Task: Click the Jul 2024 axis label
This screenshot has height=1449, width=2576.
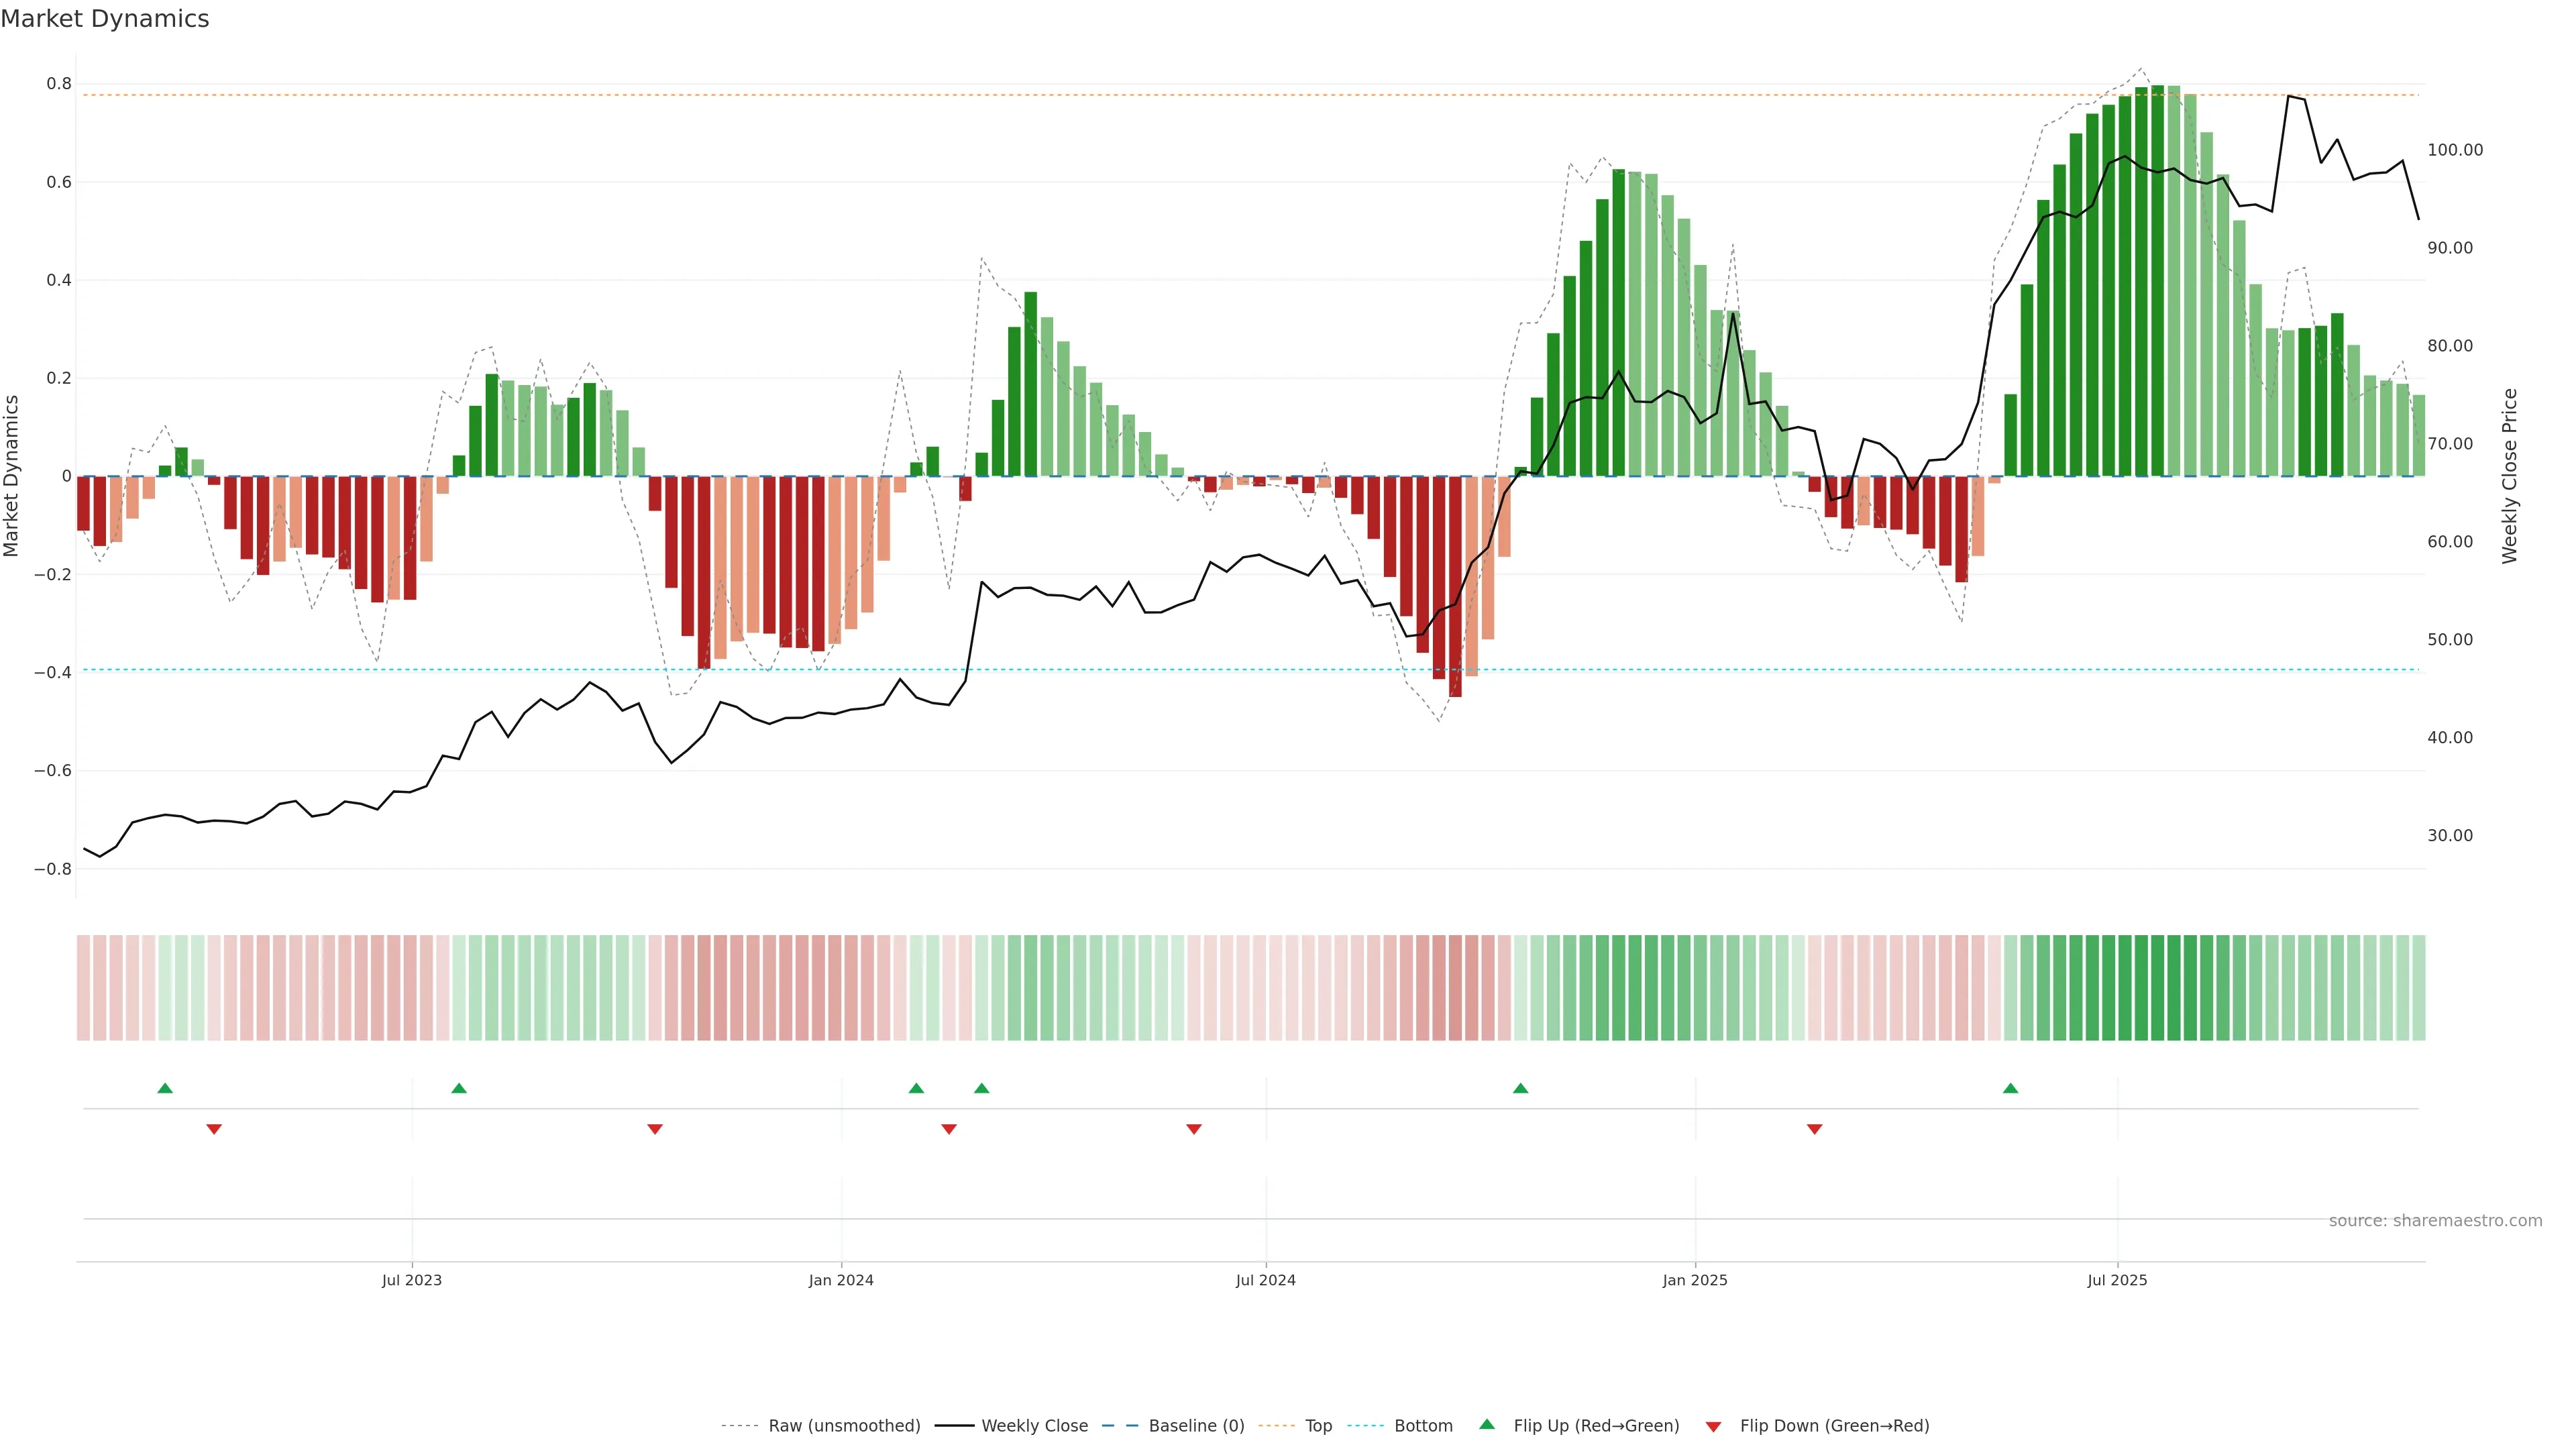Action: (1265, 1280)
